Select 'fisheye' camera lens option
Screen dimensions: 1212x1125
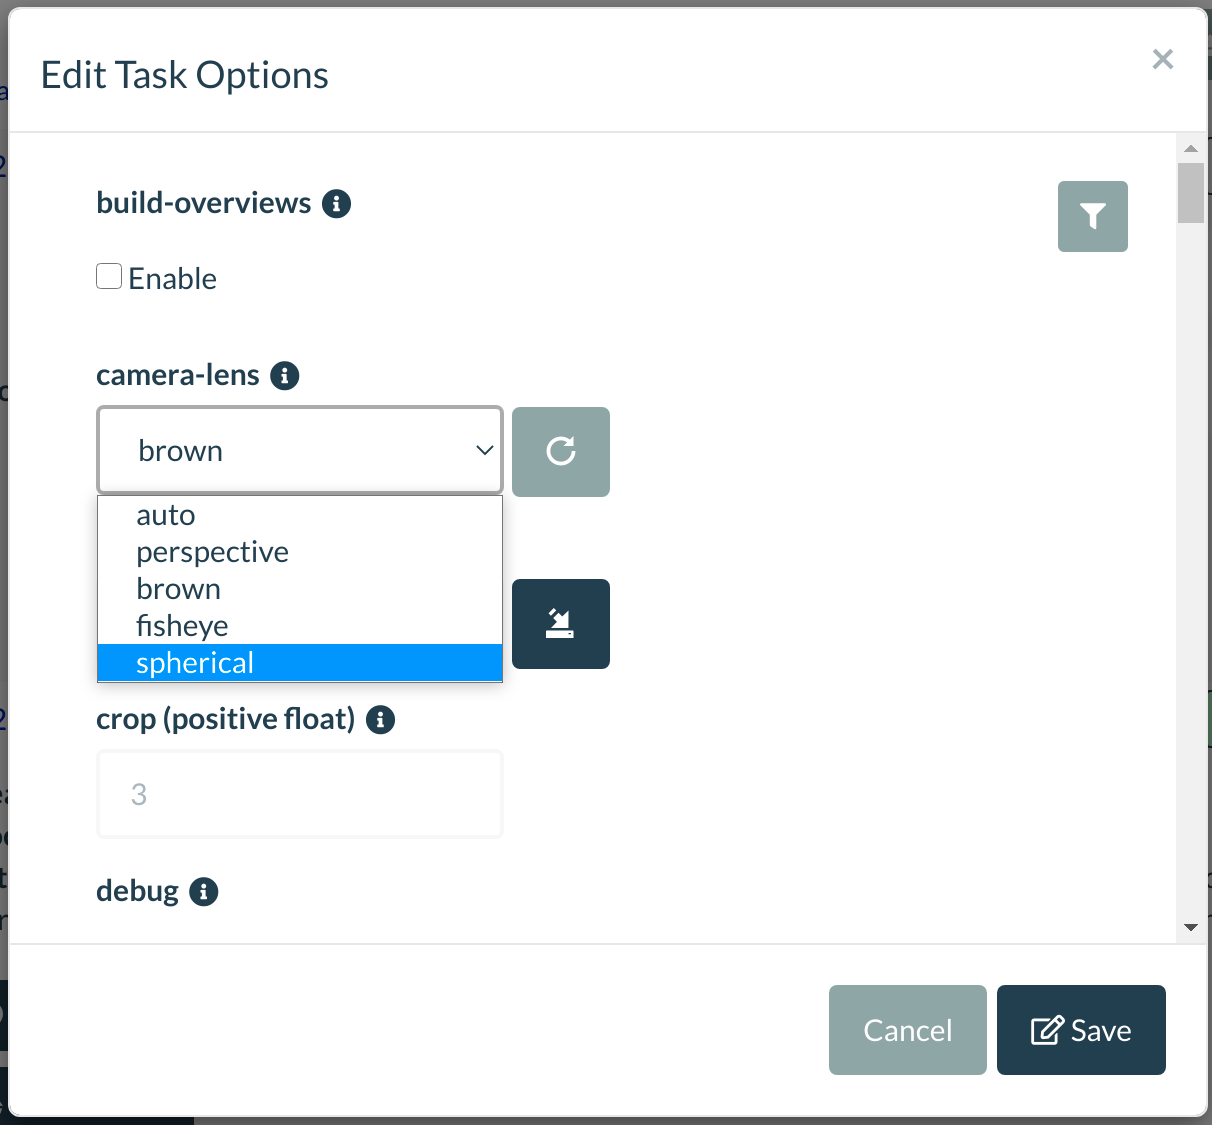pyautogui.click(x=182, y=626)
